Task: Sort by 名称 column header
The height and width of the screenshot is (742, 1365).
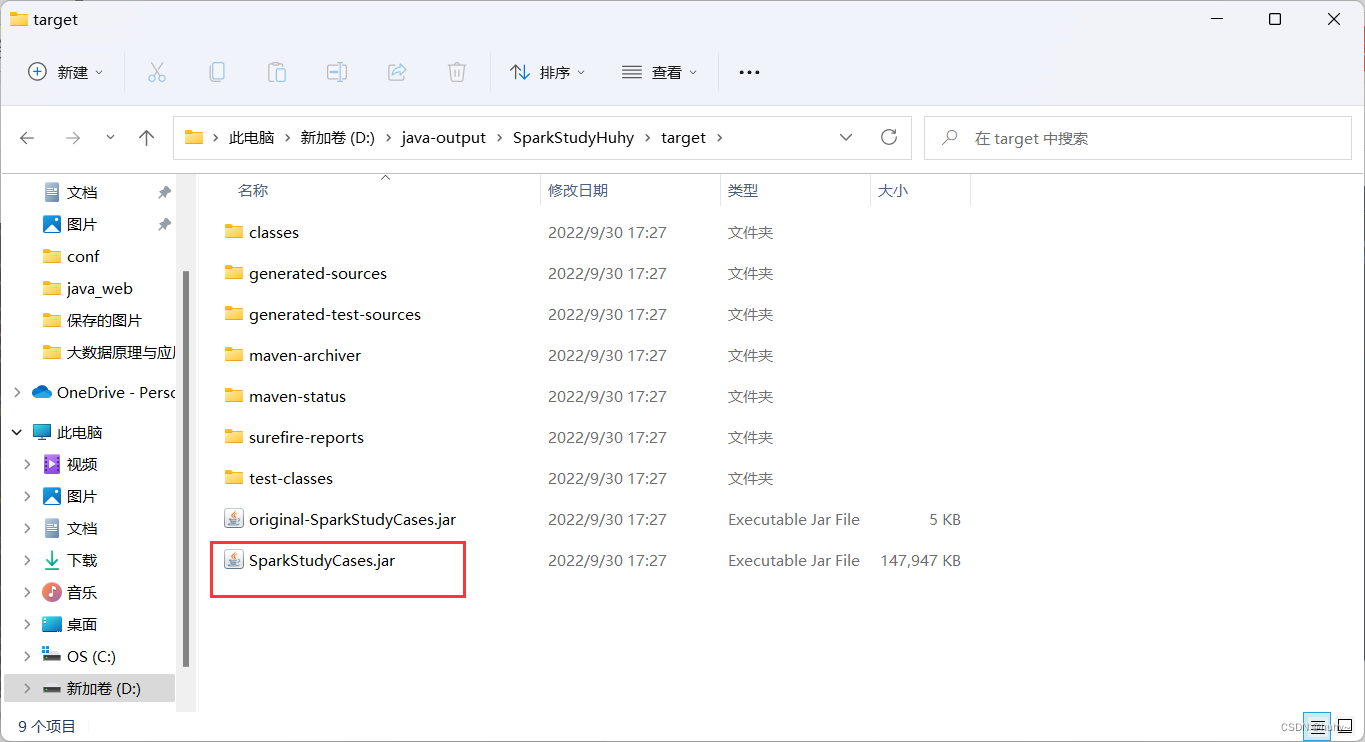Action: (x=253, y=190)
